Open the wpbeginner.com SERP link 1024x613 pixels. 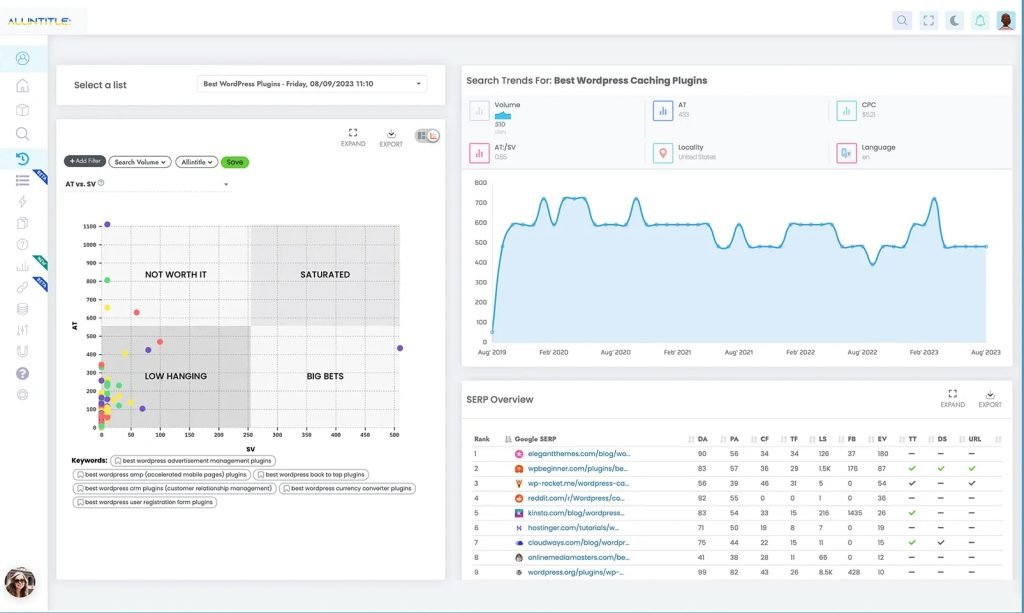tap(577, 469)
